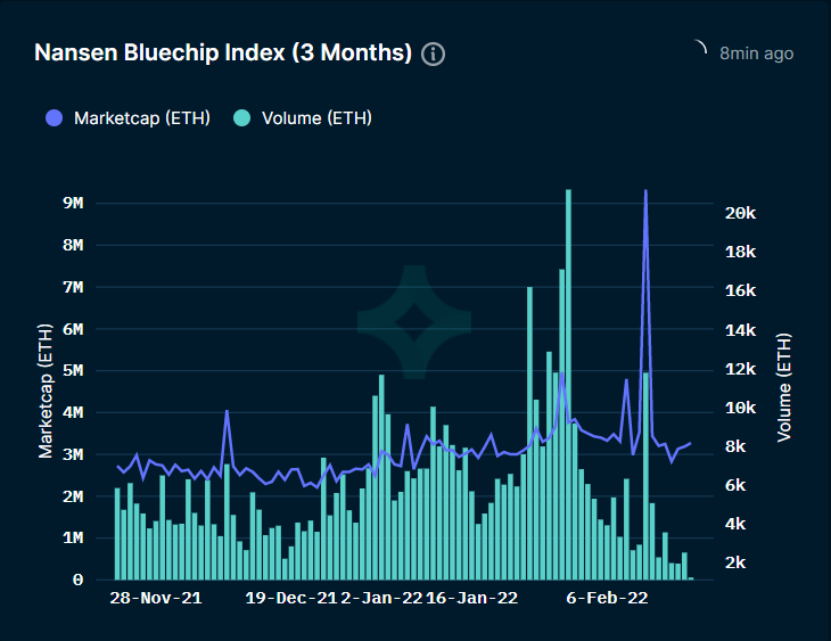Viewport: 831px width, 641px height.
Task: Click the 20k label on volume axis
Action: (x=740, y=213)
